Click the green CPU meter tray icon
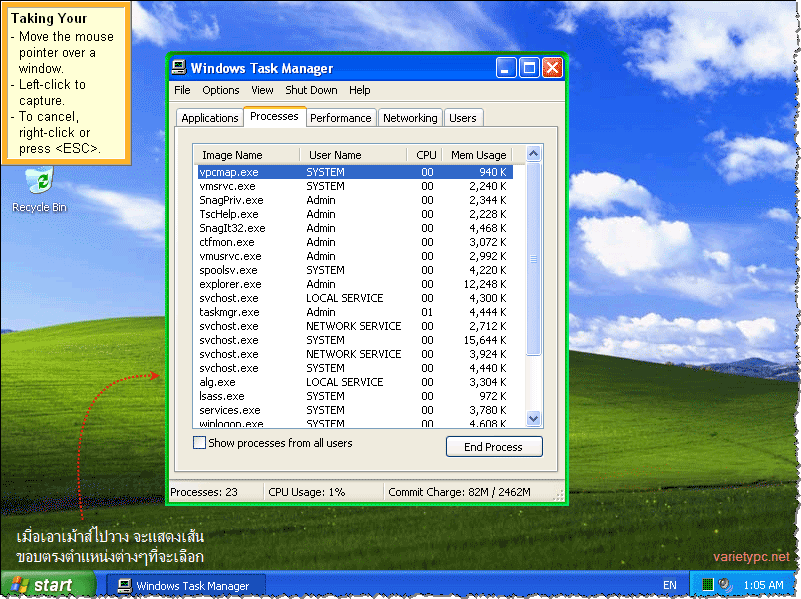Viewport: 801px width, 599px height. (x=708, y=585)
